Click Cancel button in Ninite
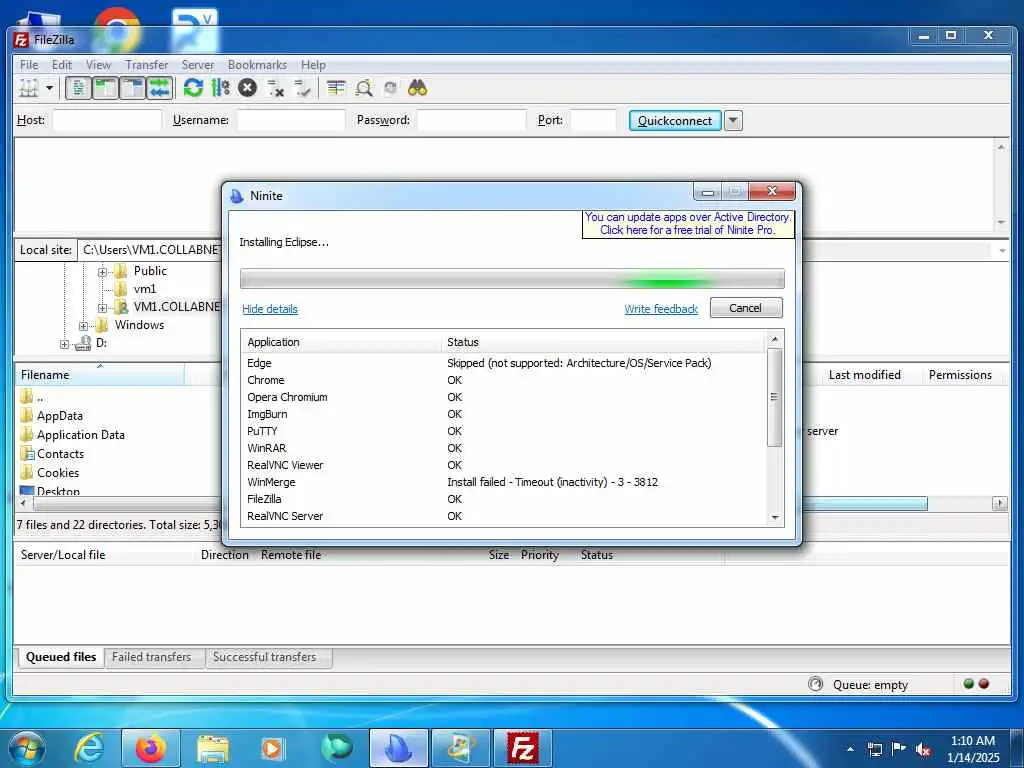The image size is (1024, 768). pos(746,308)
